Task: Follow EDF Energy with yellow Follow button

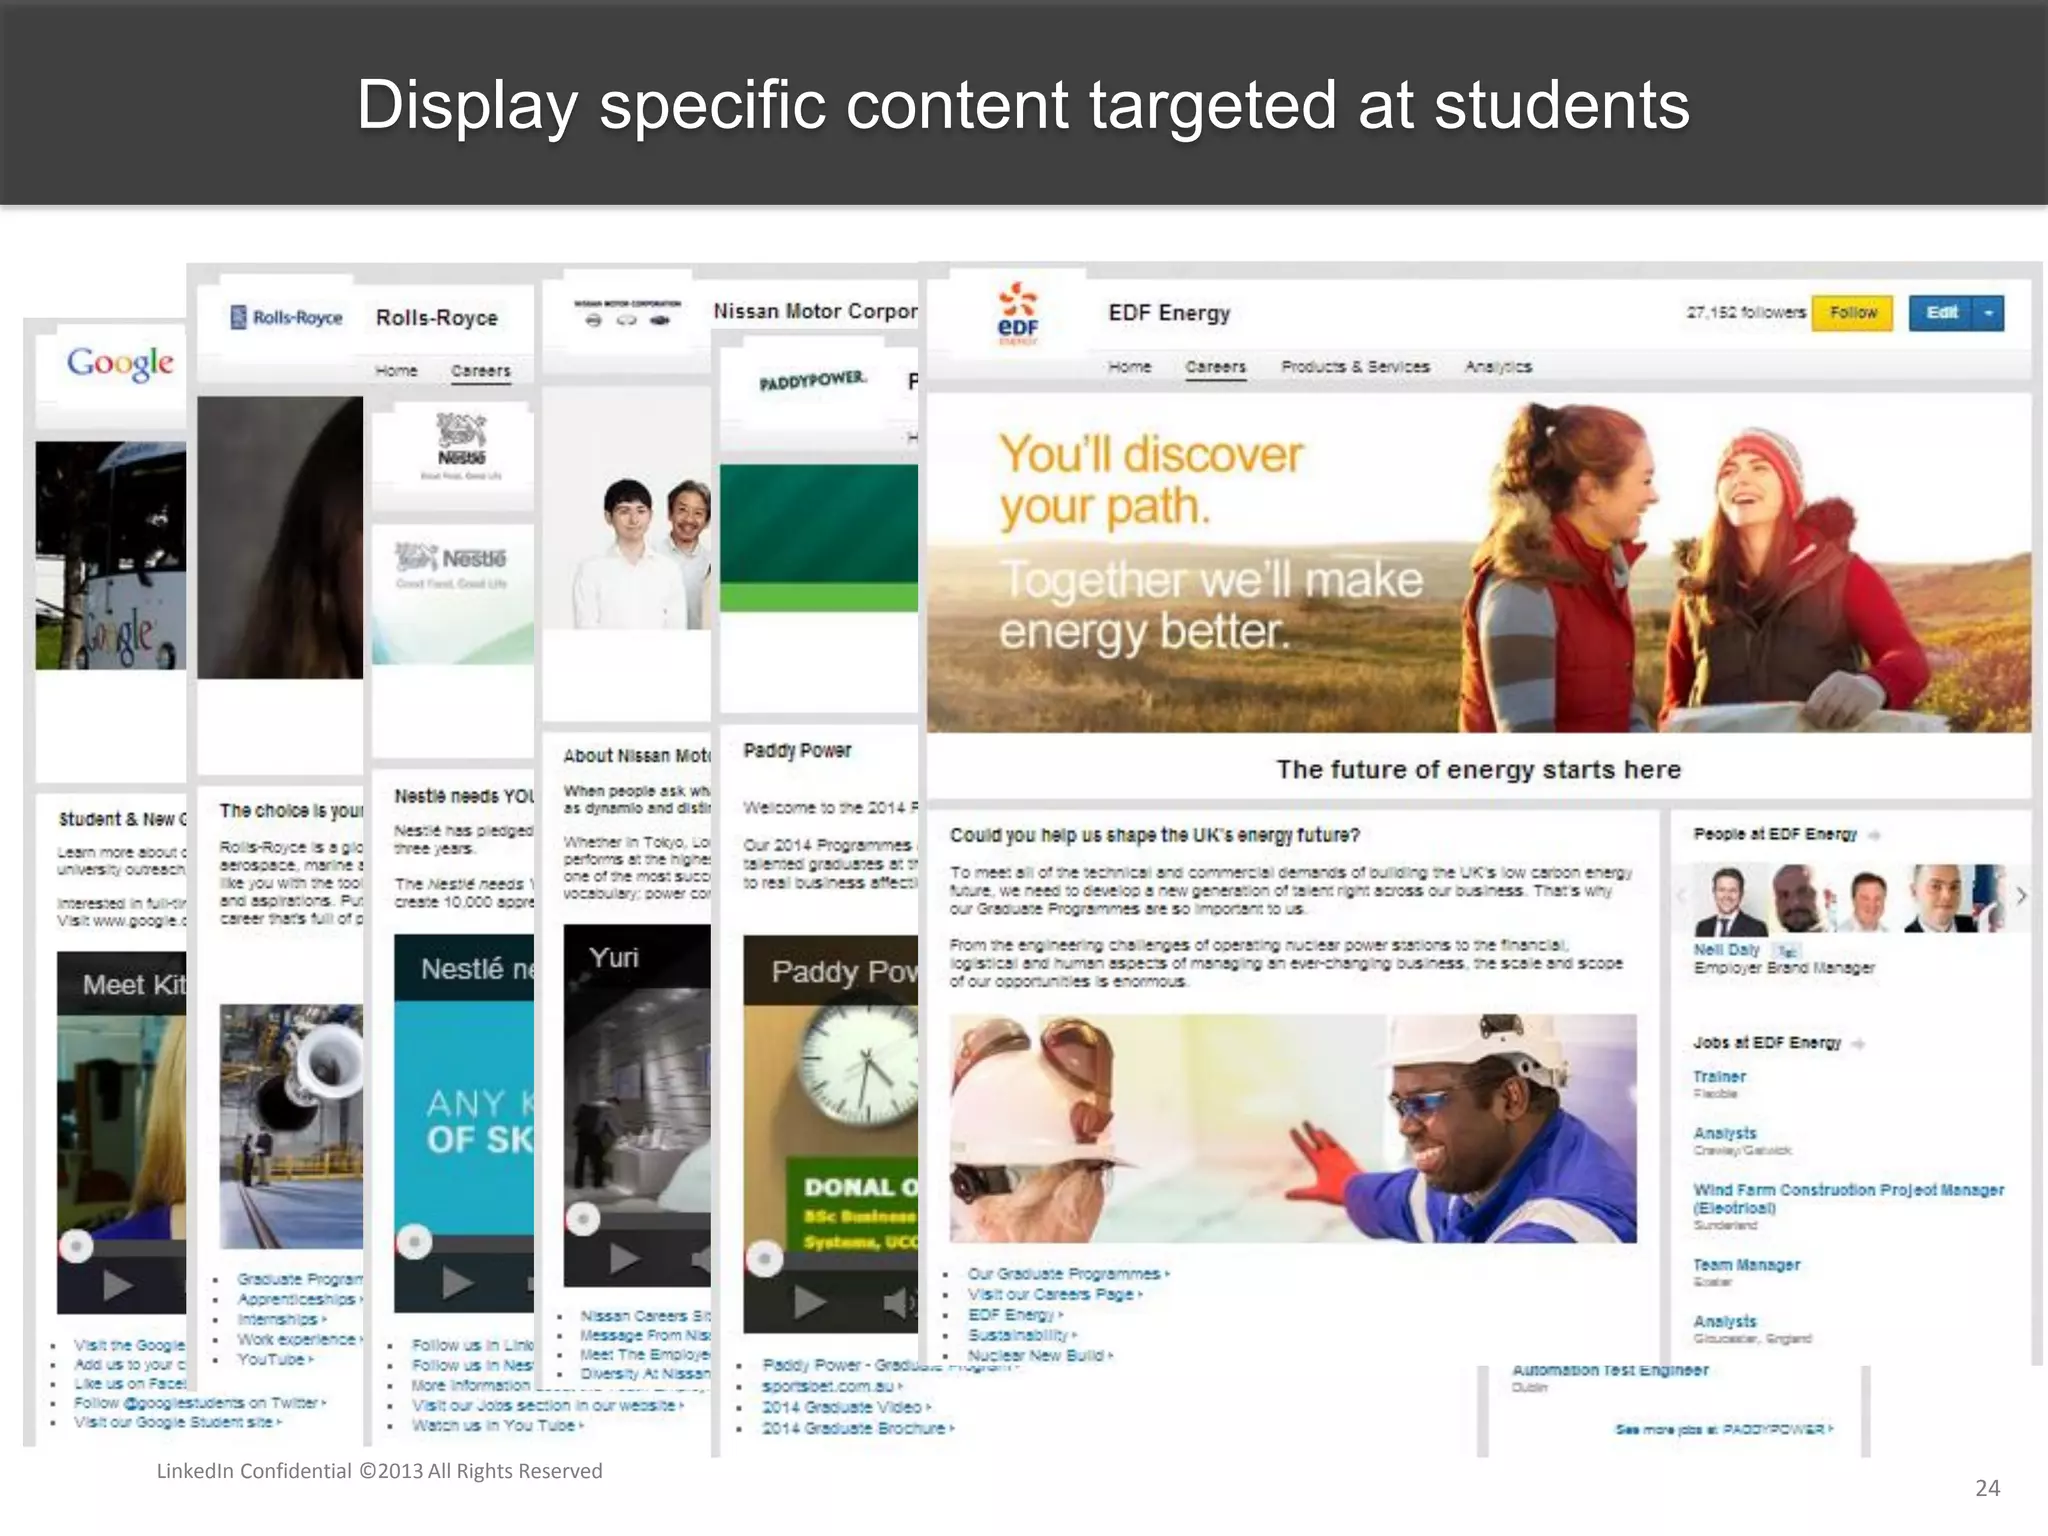Action: [1853, 313]
